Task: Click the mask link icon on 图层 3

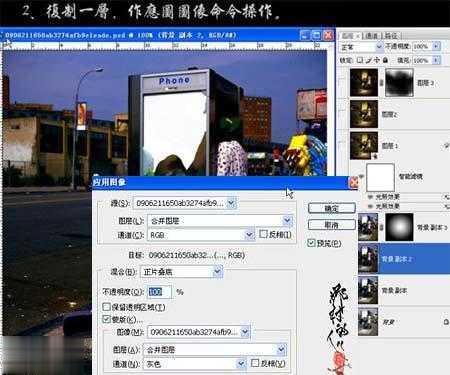Action: (382, 83)
